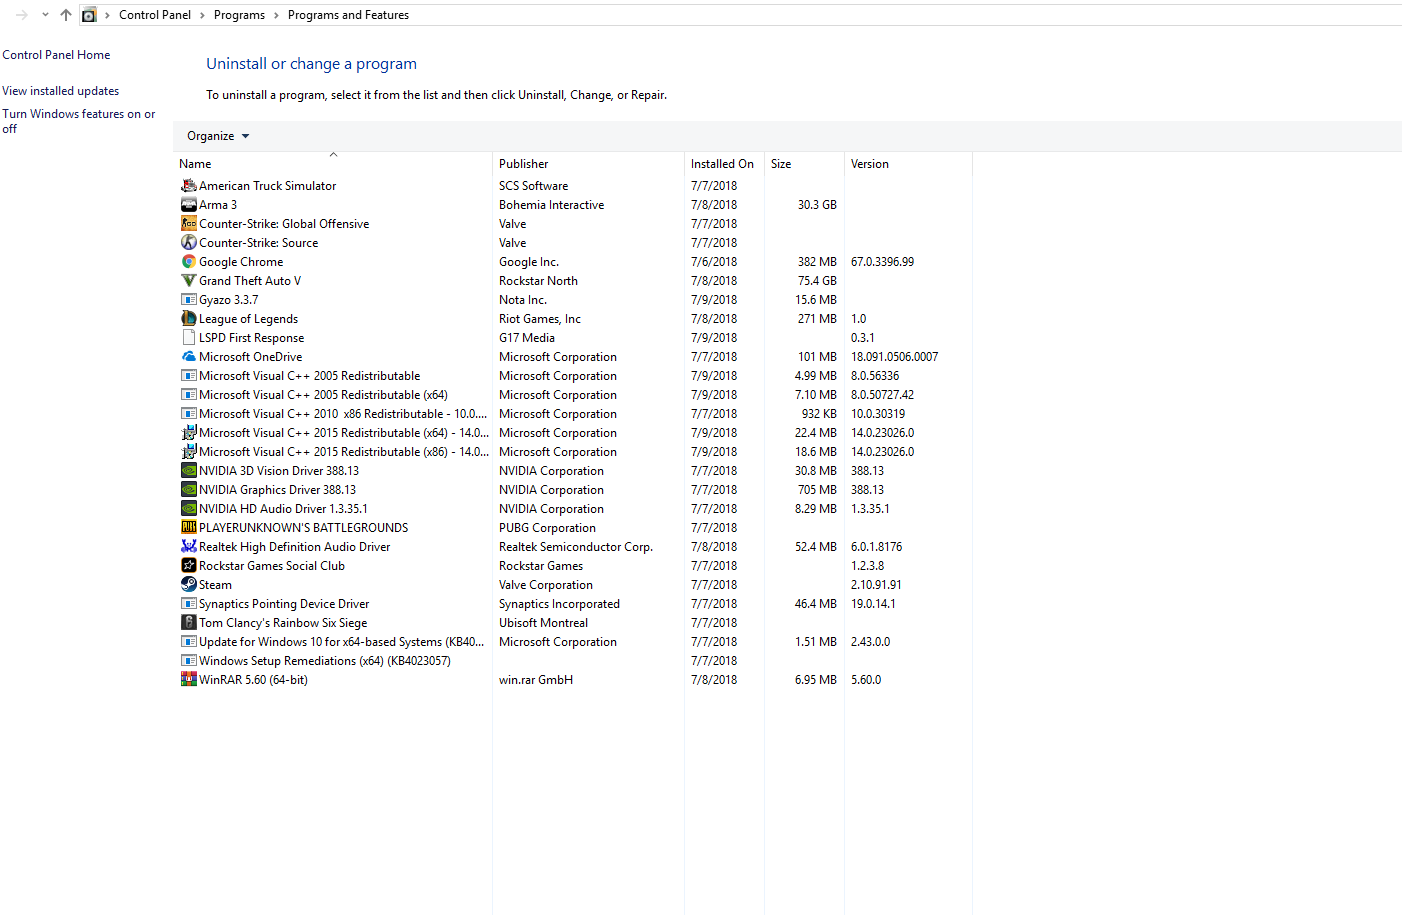The width and height of the screenshot is (1402, 915).
Task: Click the Realtek Semiconductor Corp. publisher cell
Action: 576,547
